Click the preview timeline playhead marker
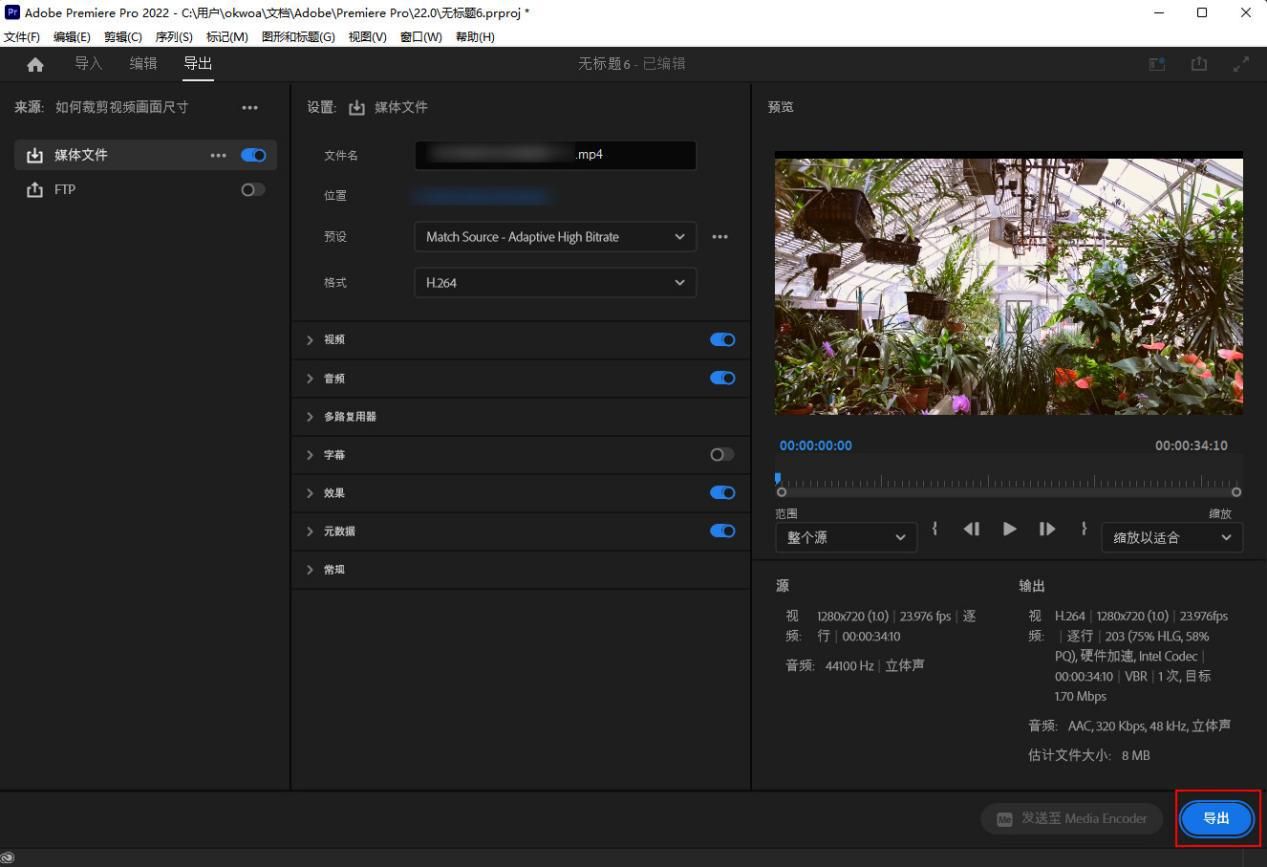The width and height of the screenshot is (1267, 867). point(778,479)
